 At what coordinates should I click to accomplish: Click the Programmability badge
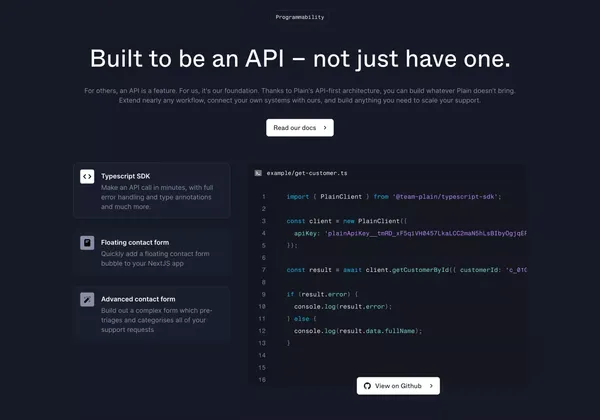click(x=300, y=17)
